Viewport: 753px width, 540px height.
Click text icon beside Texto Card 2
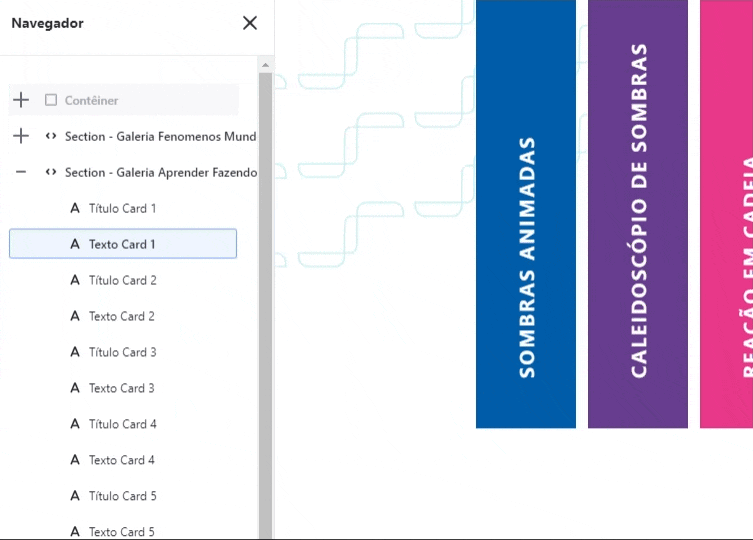pos(75,316)
